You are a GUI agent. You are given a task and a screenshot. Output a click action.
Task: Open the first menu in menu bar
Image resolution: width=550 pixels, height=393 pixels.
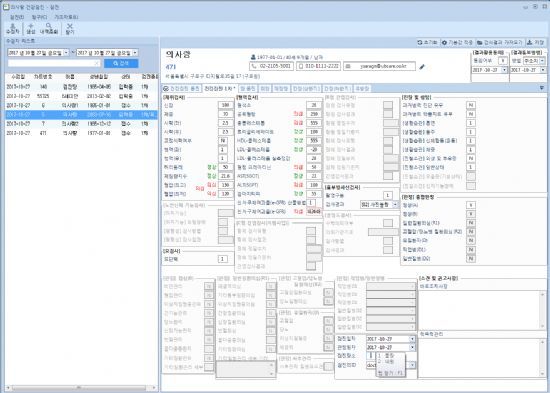17,17
